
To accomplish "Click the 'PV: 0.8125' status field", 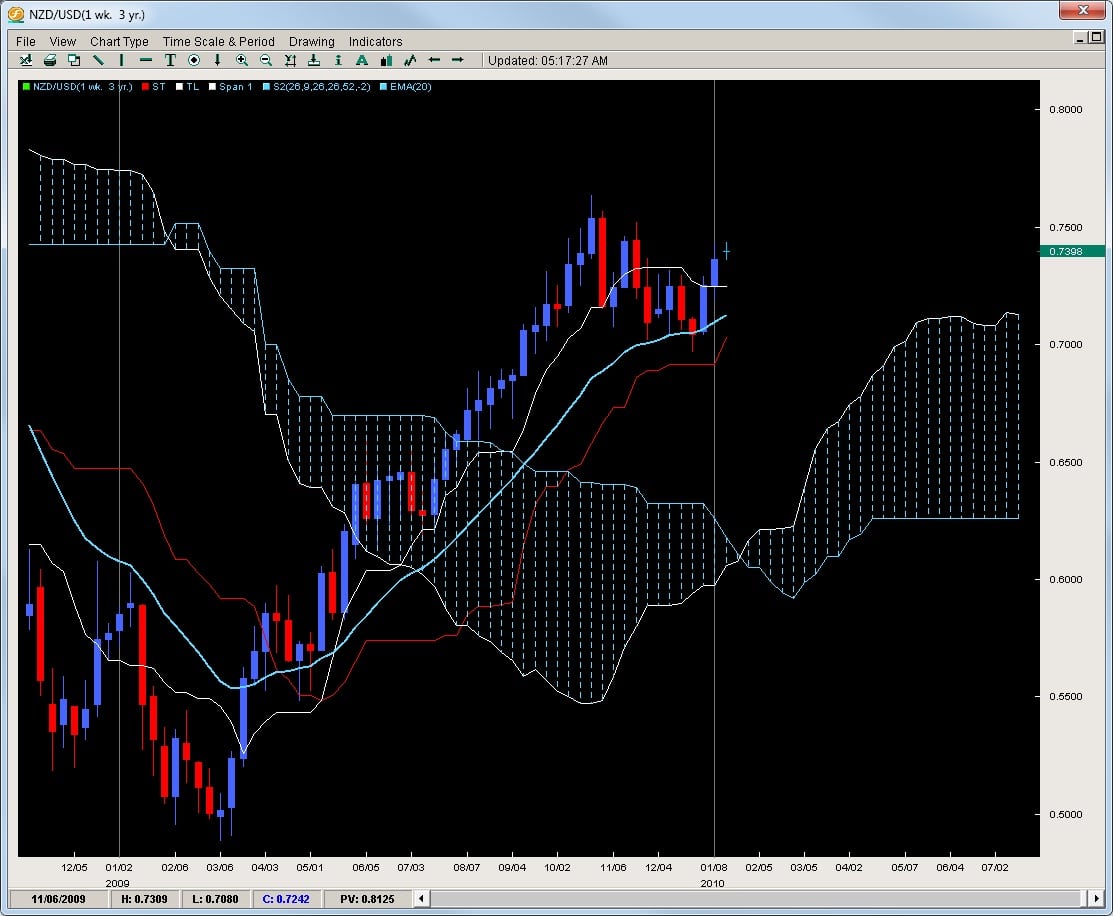I will (367, 899).
